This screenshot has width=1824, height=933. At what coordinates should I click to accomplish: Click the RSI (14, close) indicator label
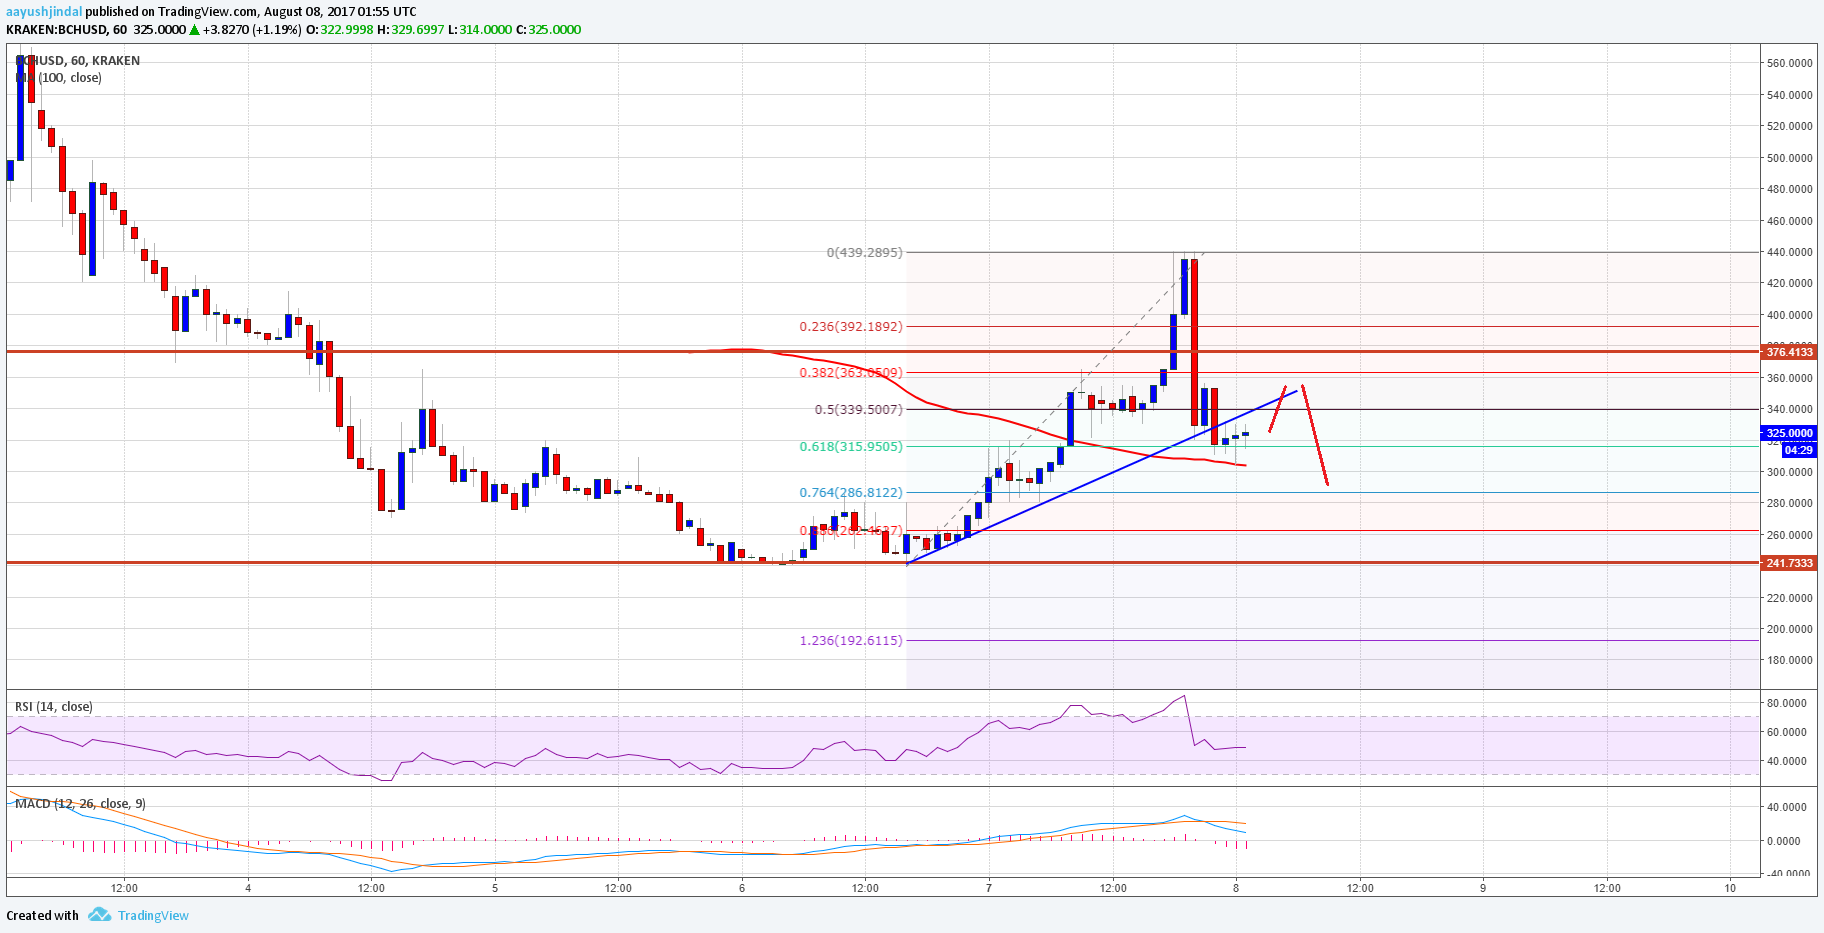coord(54,707)
